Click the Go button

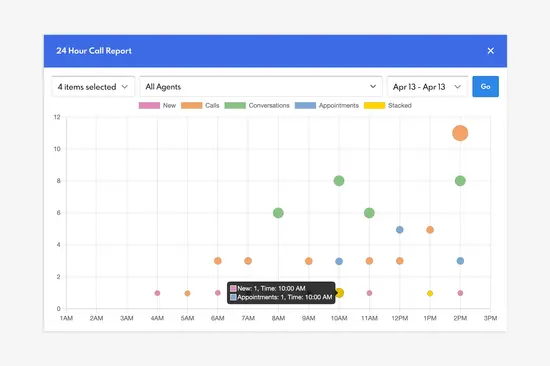pyautogui.click(x=485, y=87)
